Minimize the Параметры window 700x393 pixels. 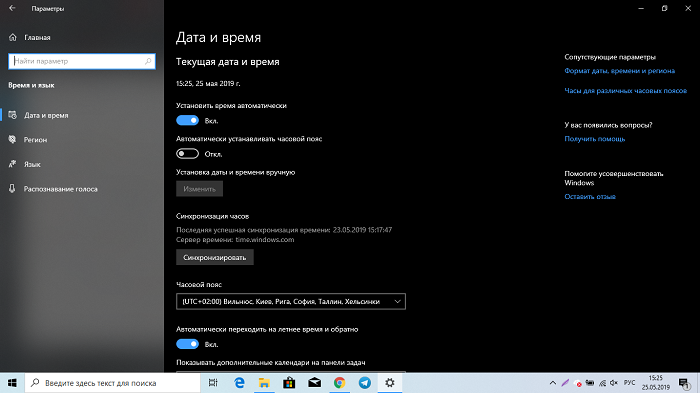(x=641, y=8)
